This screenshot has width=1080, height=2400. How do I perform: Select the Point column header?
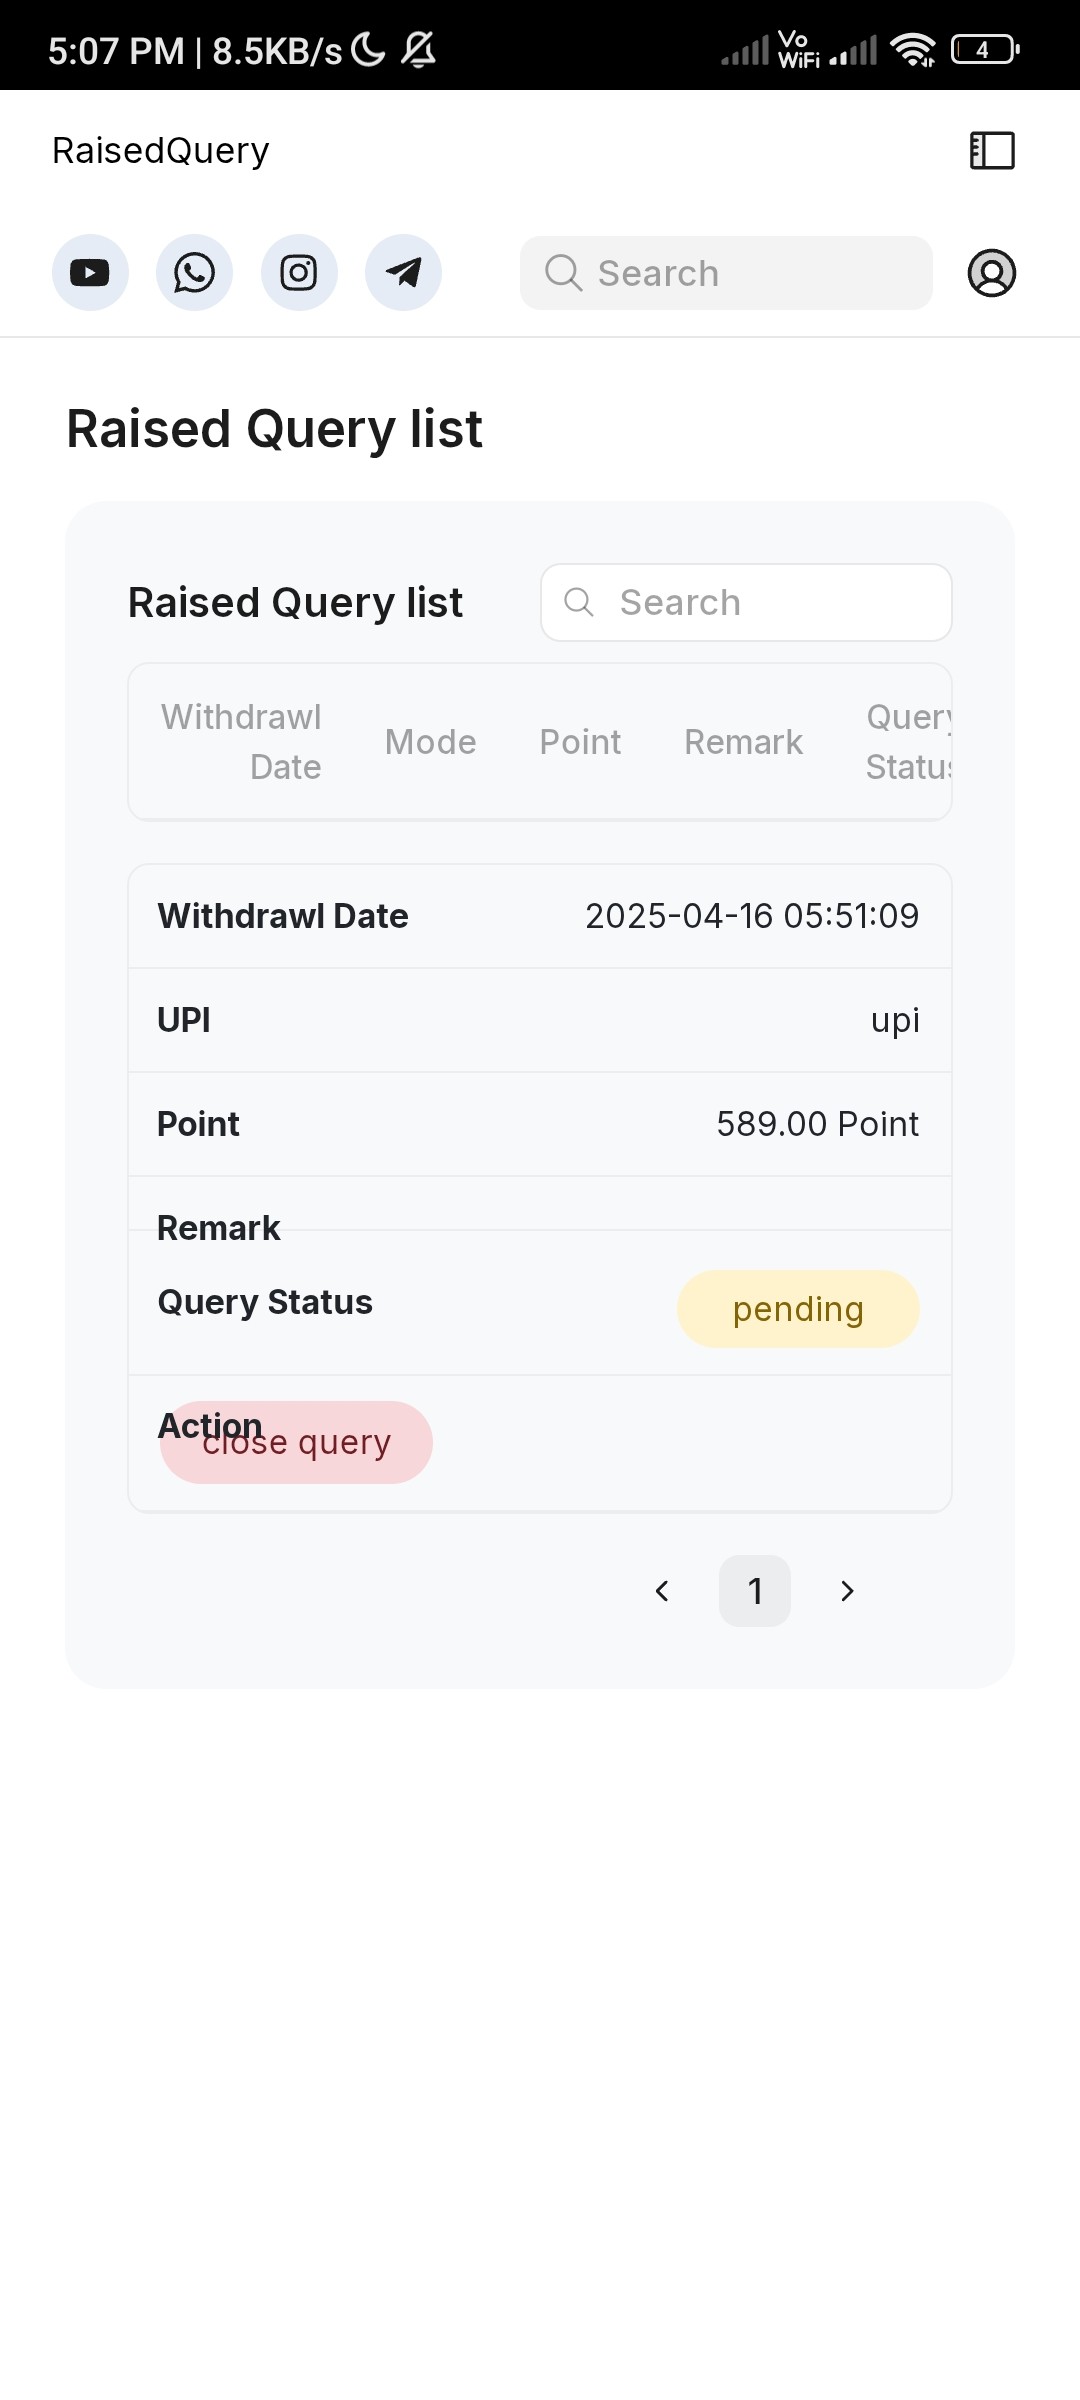(580, 742)
